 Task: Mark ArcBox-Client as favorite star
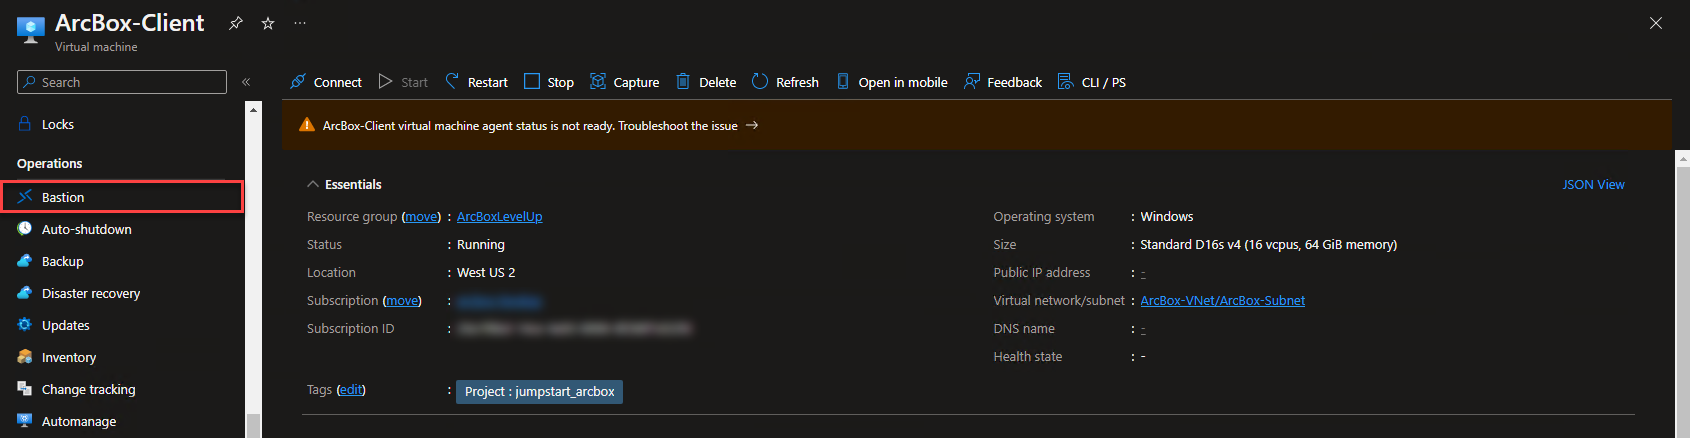click(268, 23)
